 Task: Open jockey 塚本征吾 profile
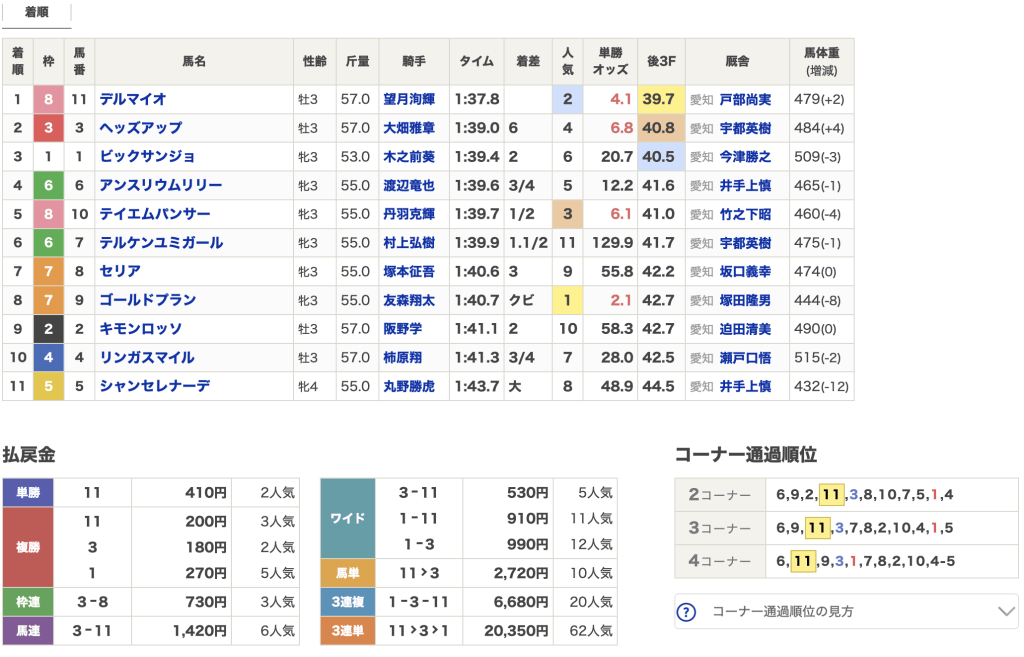coord(409,271)
